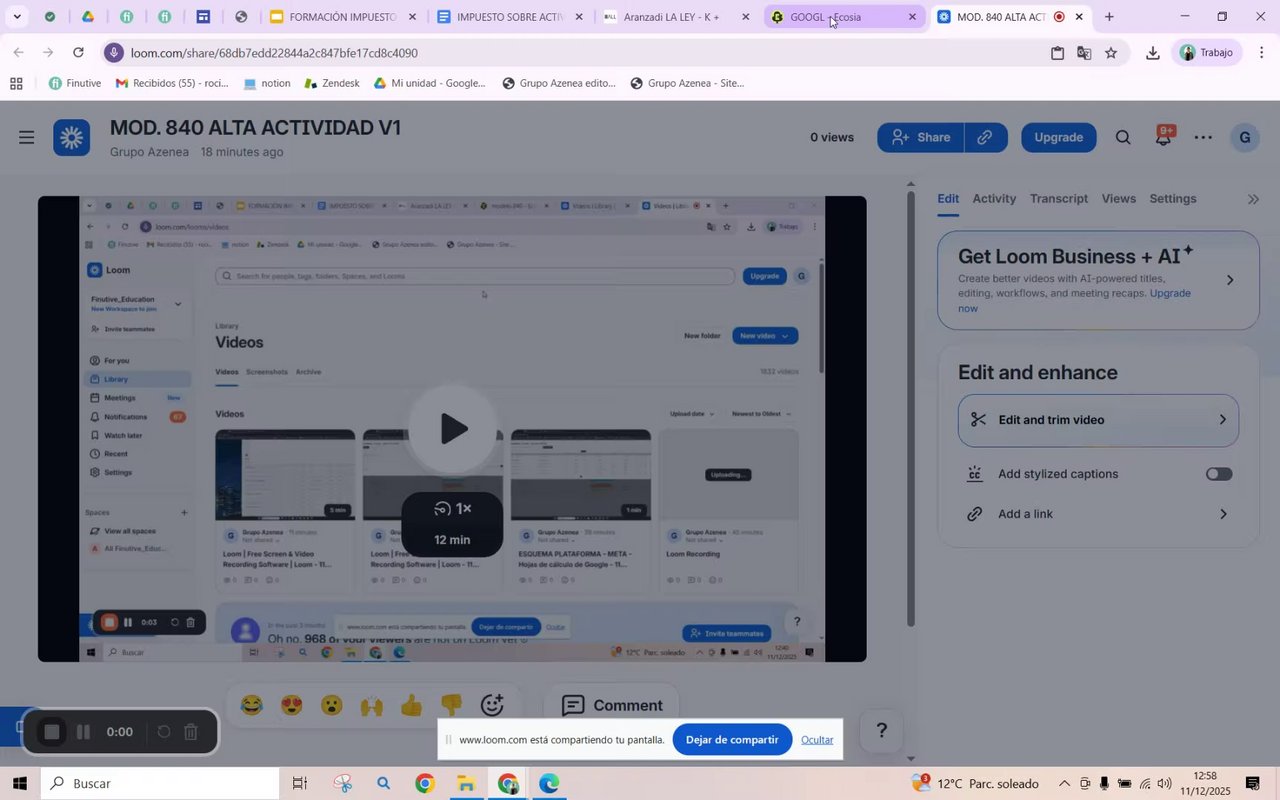The width and height of the screenshot is (1280, 800).
Task: Open the Windows Start menu
Action: (19, 784)
